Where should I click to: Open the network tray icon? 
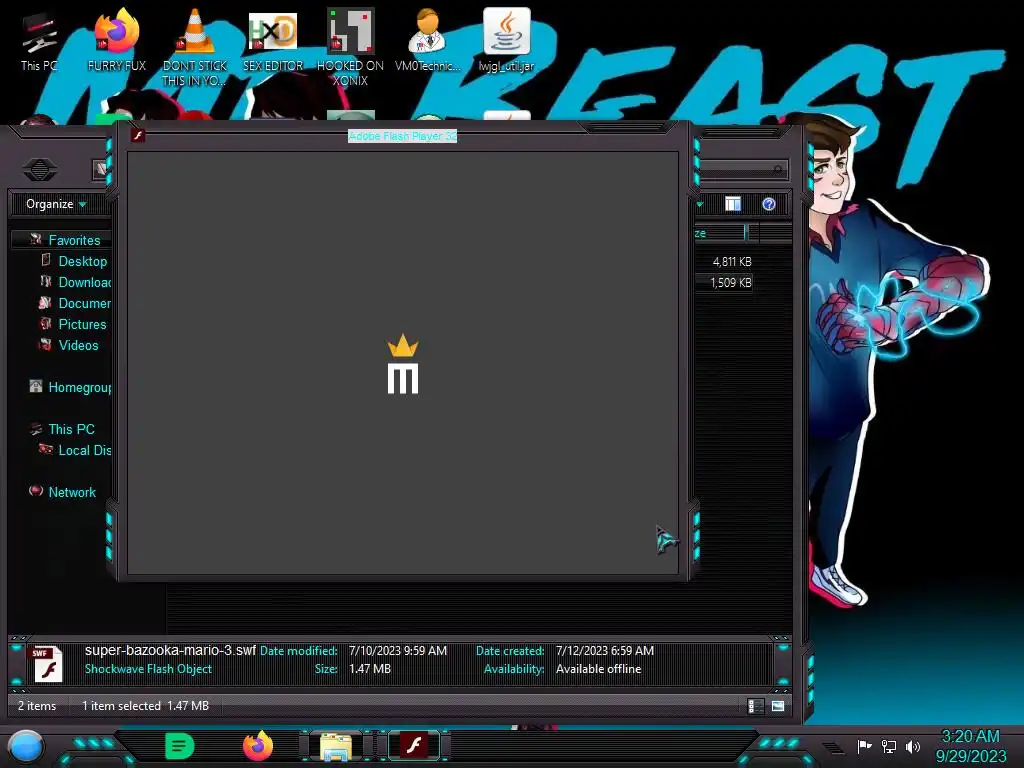(888, 746)
